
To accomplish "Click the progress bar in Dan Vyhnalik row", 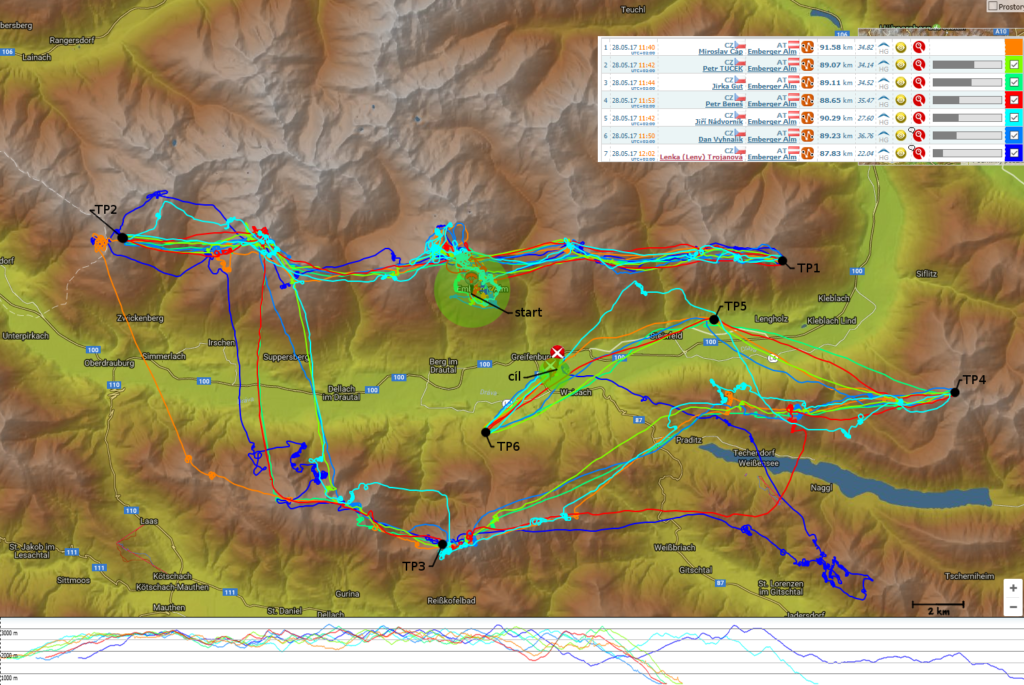I will tap(967, 135).
